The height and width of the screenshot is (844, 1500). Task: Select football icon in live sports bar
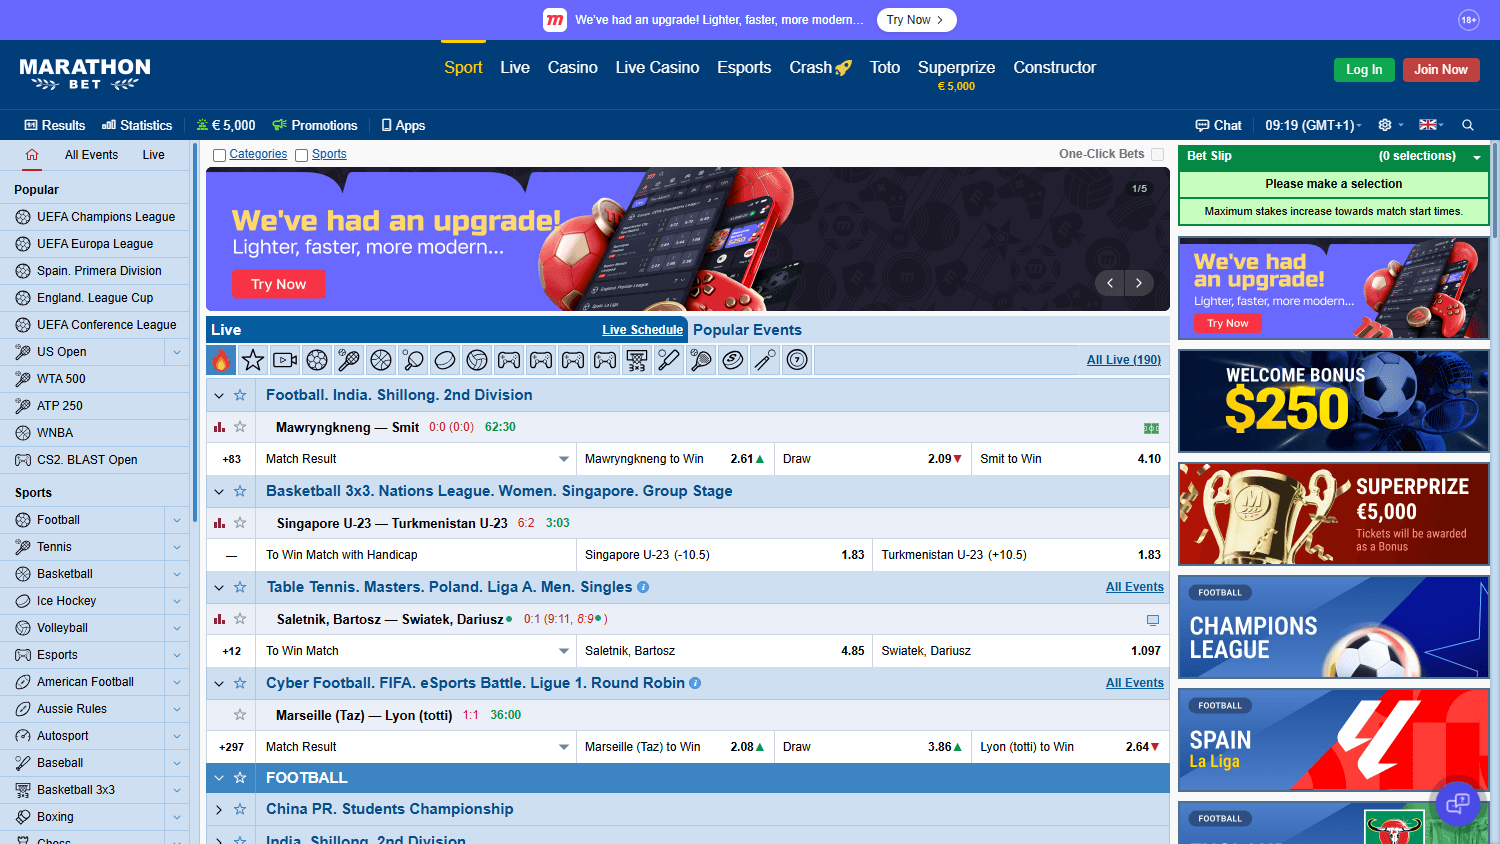point(317,360)
